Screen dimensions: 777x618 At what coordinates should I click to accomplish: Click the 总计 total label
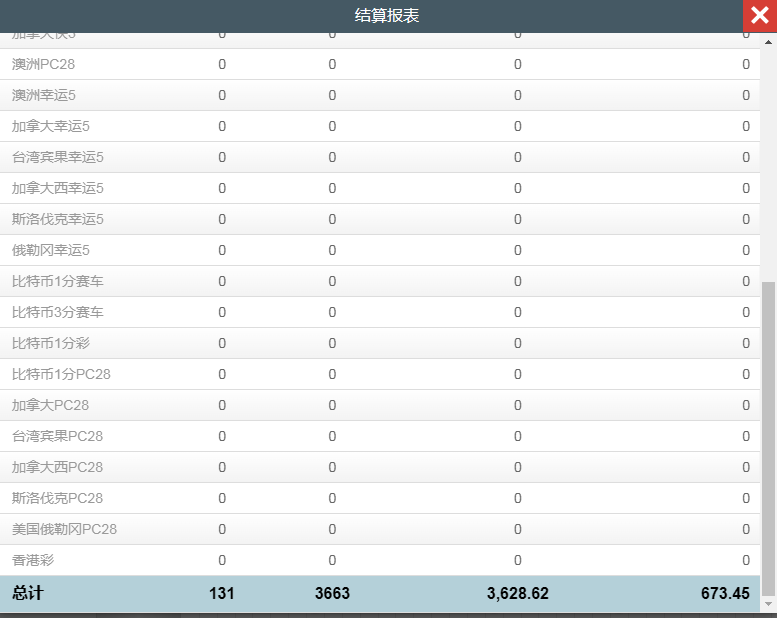point(28,593)
